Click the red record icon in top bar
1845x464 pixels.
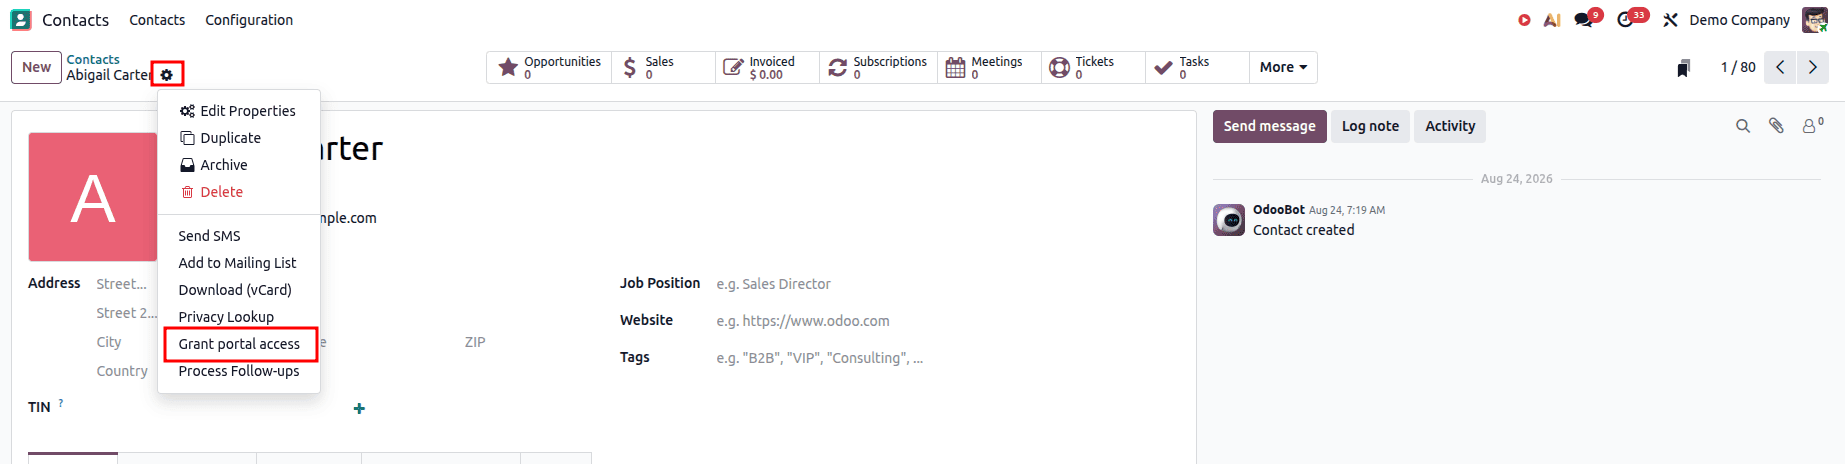tap(1524, 20)
